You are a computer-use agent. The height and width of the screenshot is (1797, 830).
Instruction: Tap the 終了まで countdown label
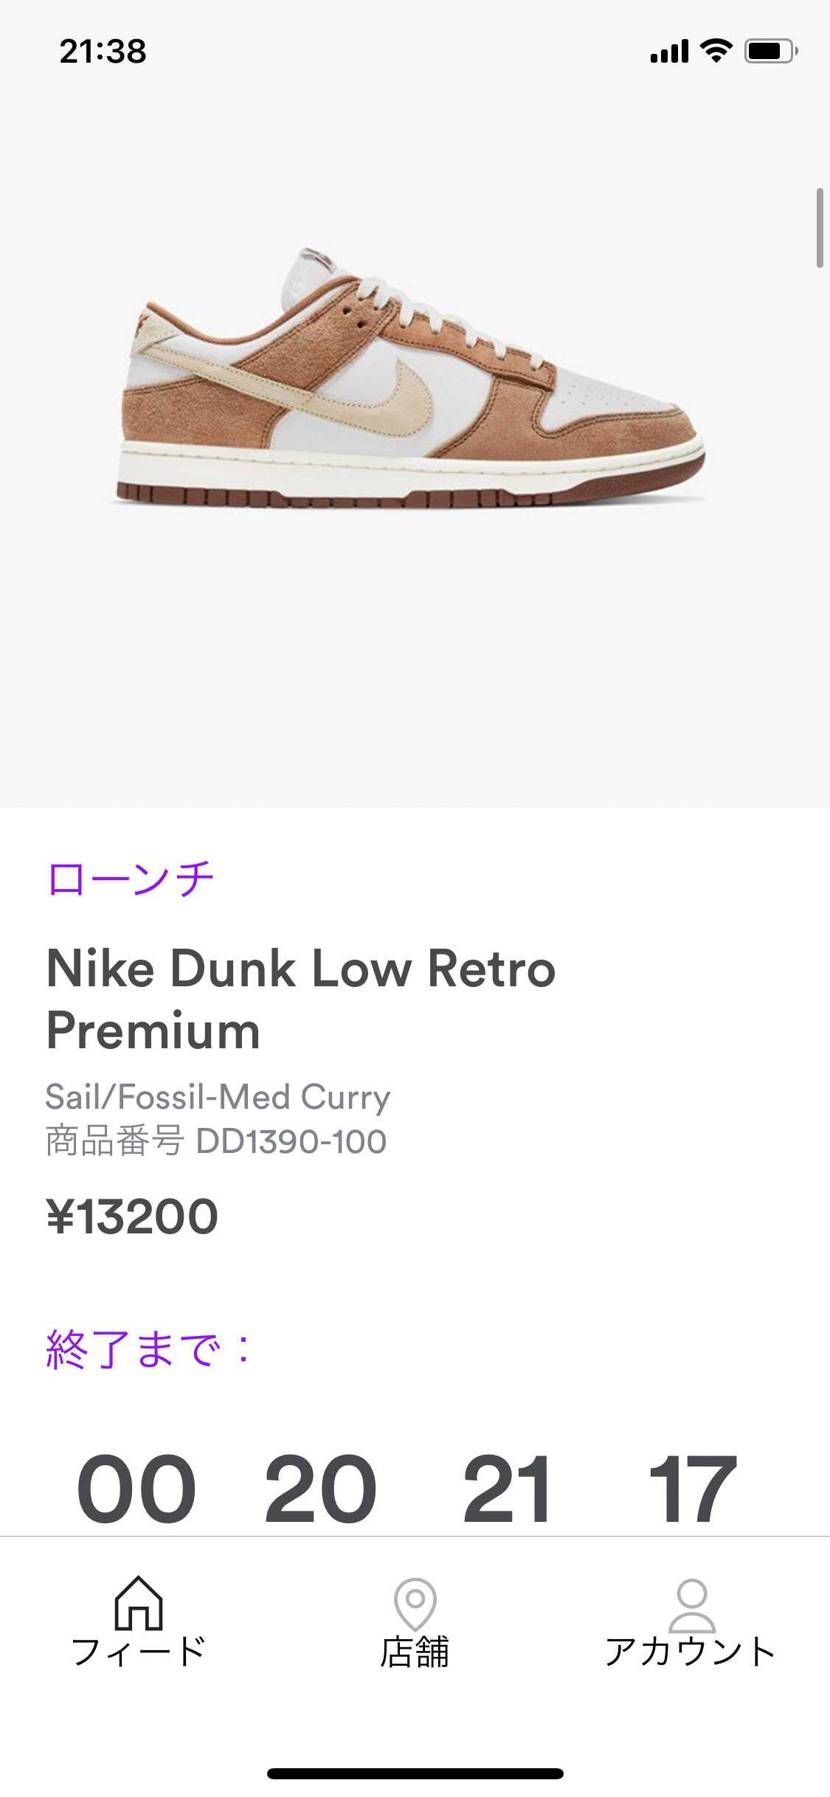(146, 1349)
